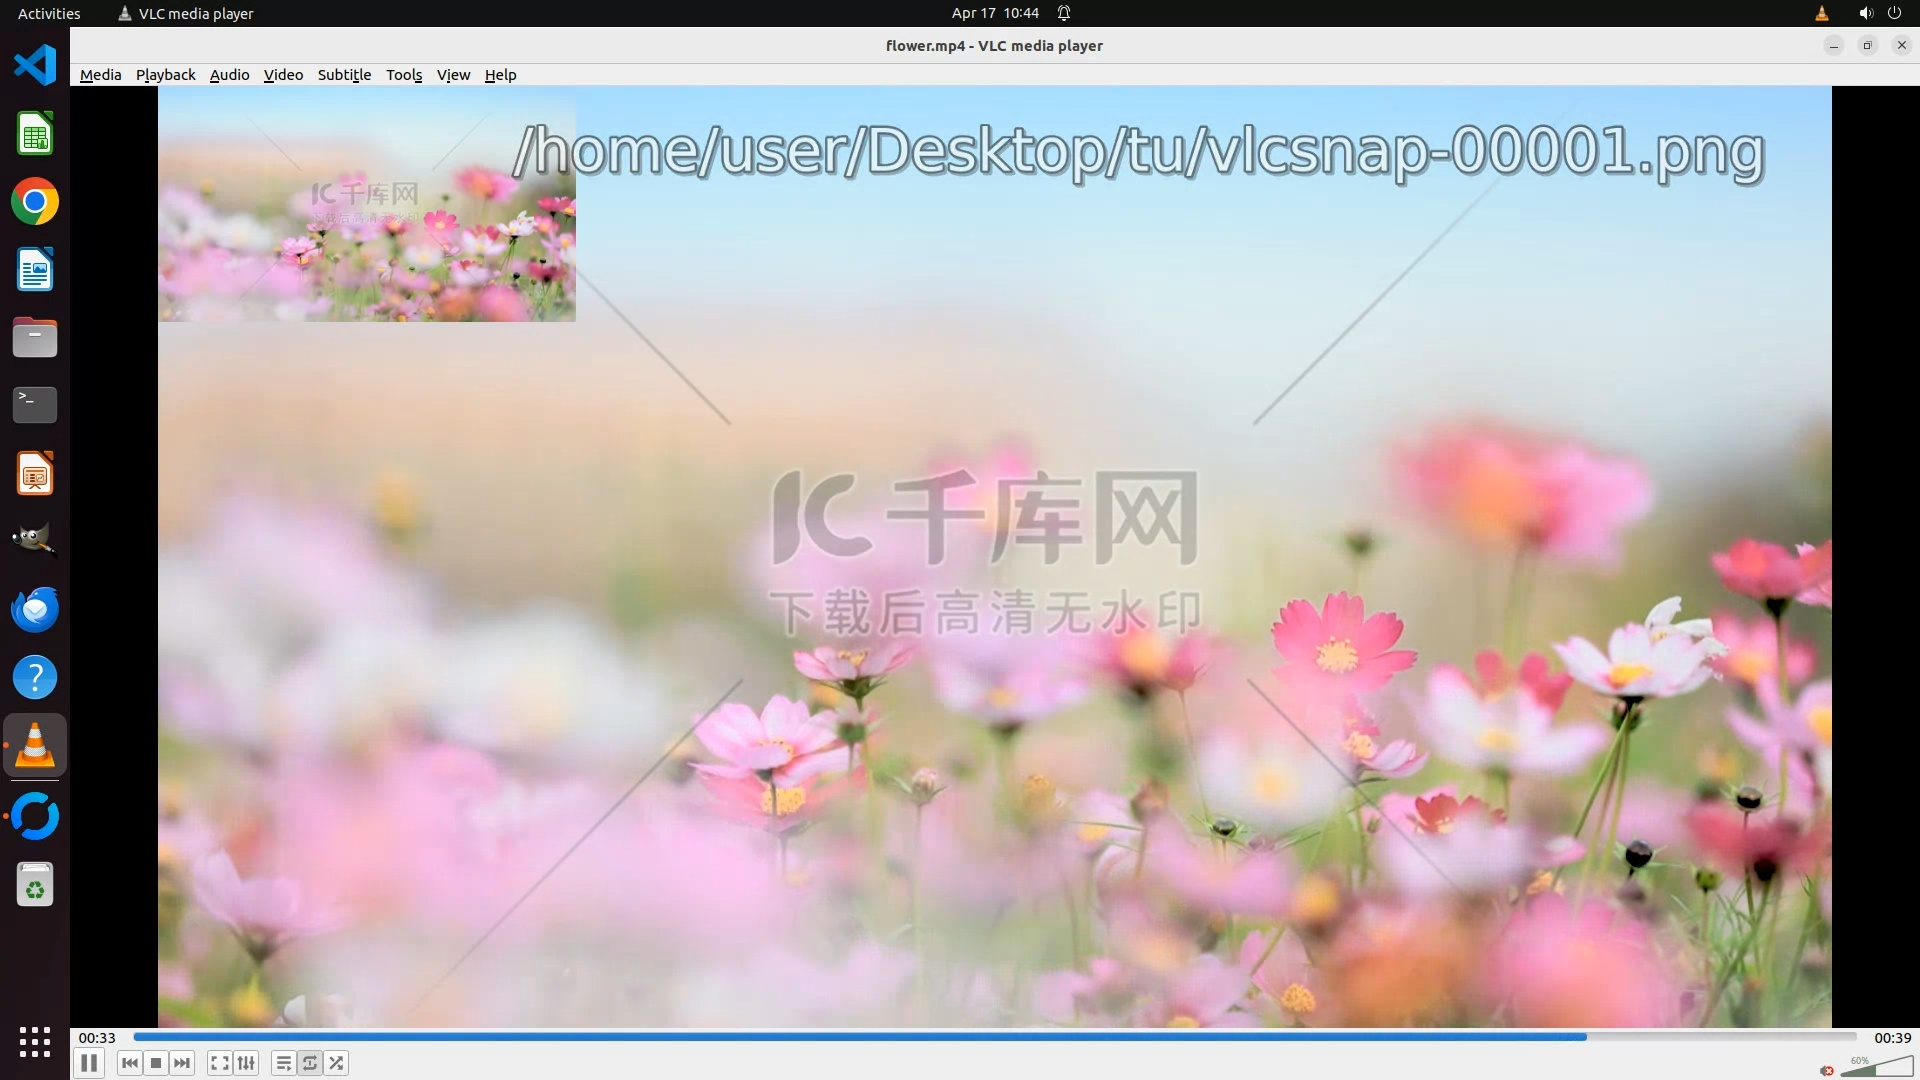Open extended settings equalizer icon
The height and width of the screenshot is (1080, 1920).
[246, 1063]
